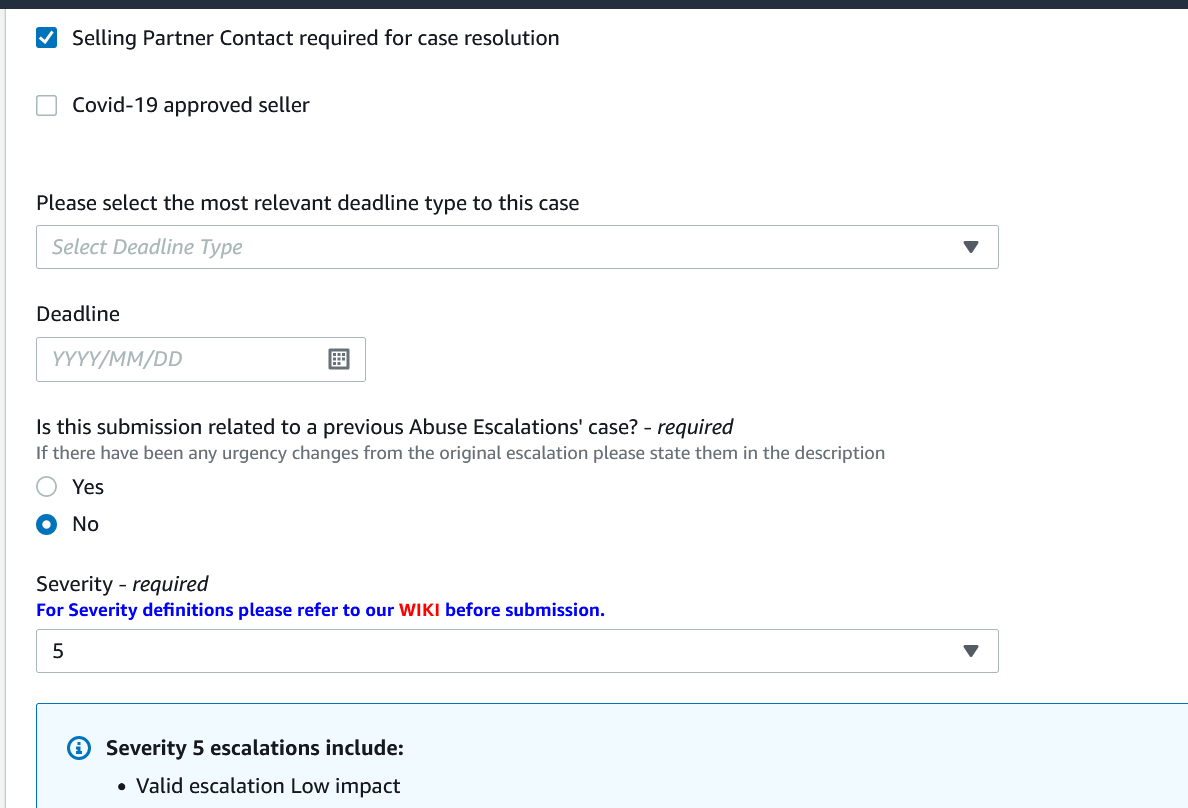The height and width of the screenshot is (808, 1188).
Task: Click the 'No' option label
Action: (x=86, y=525)
